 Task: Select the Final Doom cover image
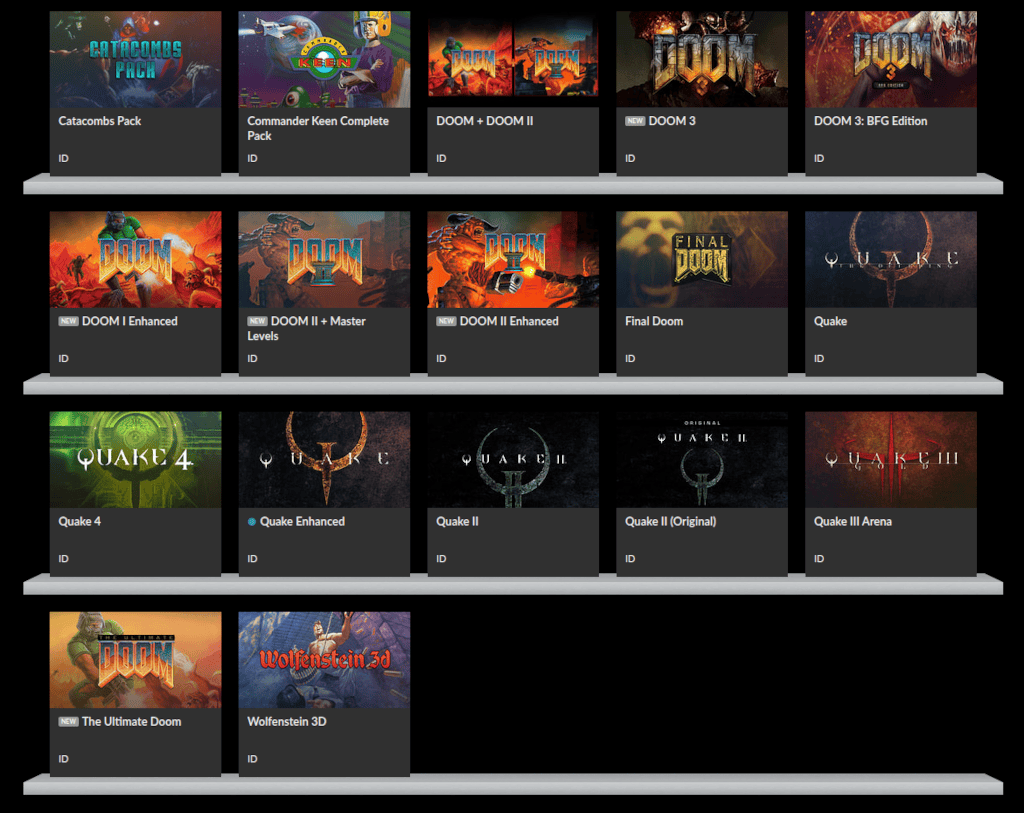(x=702, y=259)
